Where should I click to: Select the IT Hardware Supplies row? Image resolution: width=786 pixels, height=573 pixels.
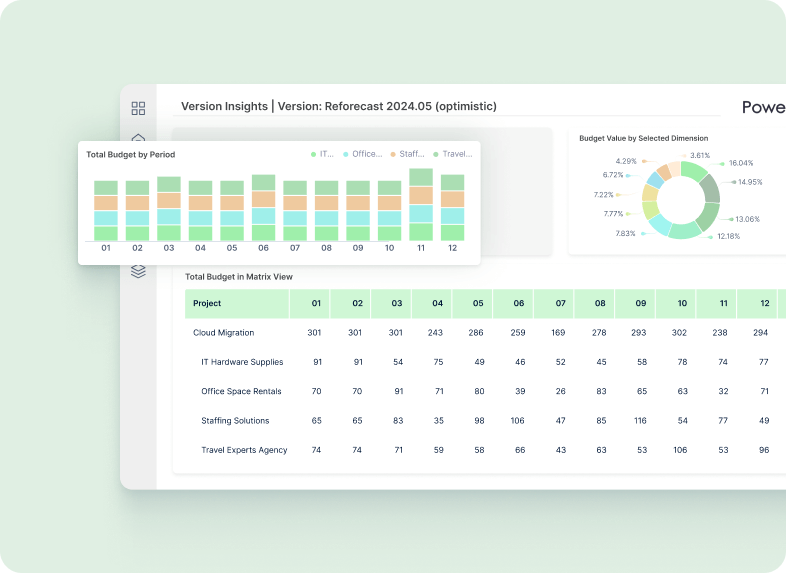tap(242, 362)
